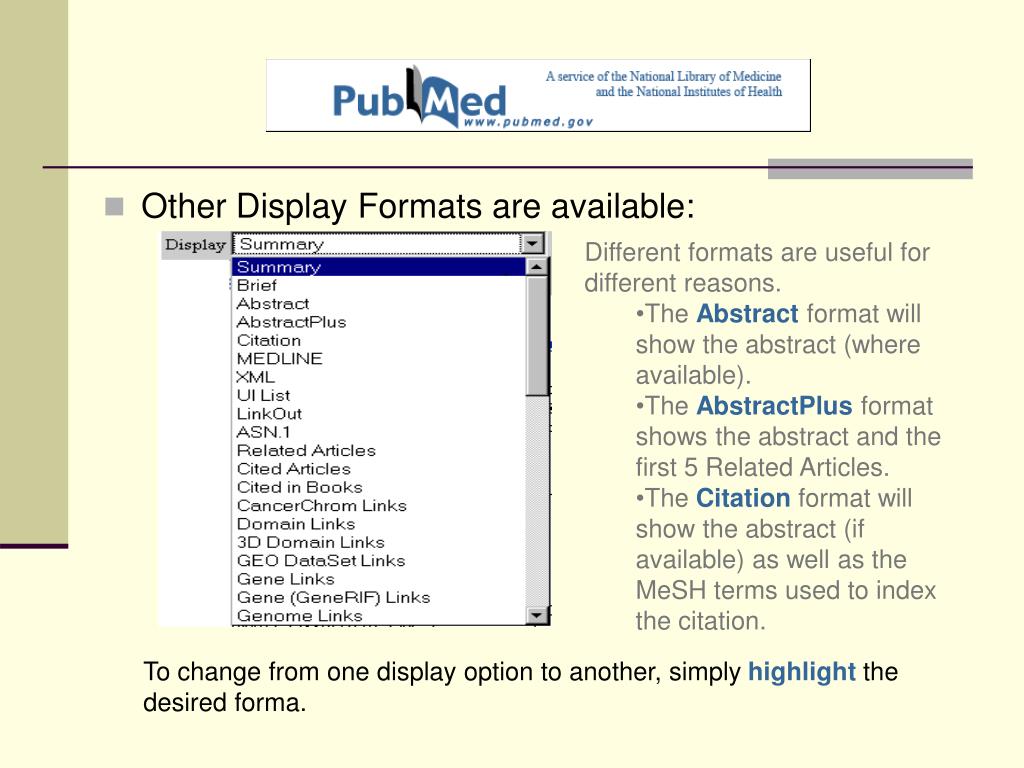Click the blue Citation keyword
The width and height of the screenshot is (1024, 768).
[743, 498]
